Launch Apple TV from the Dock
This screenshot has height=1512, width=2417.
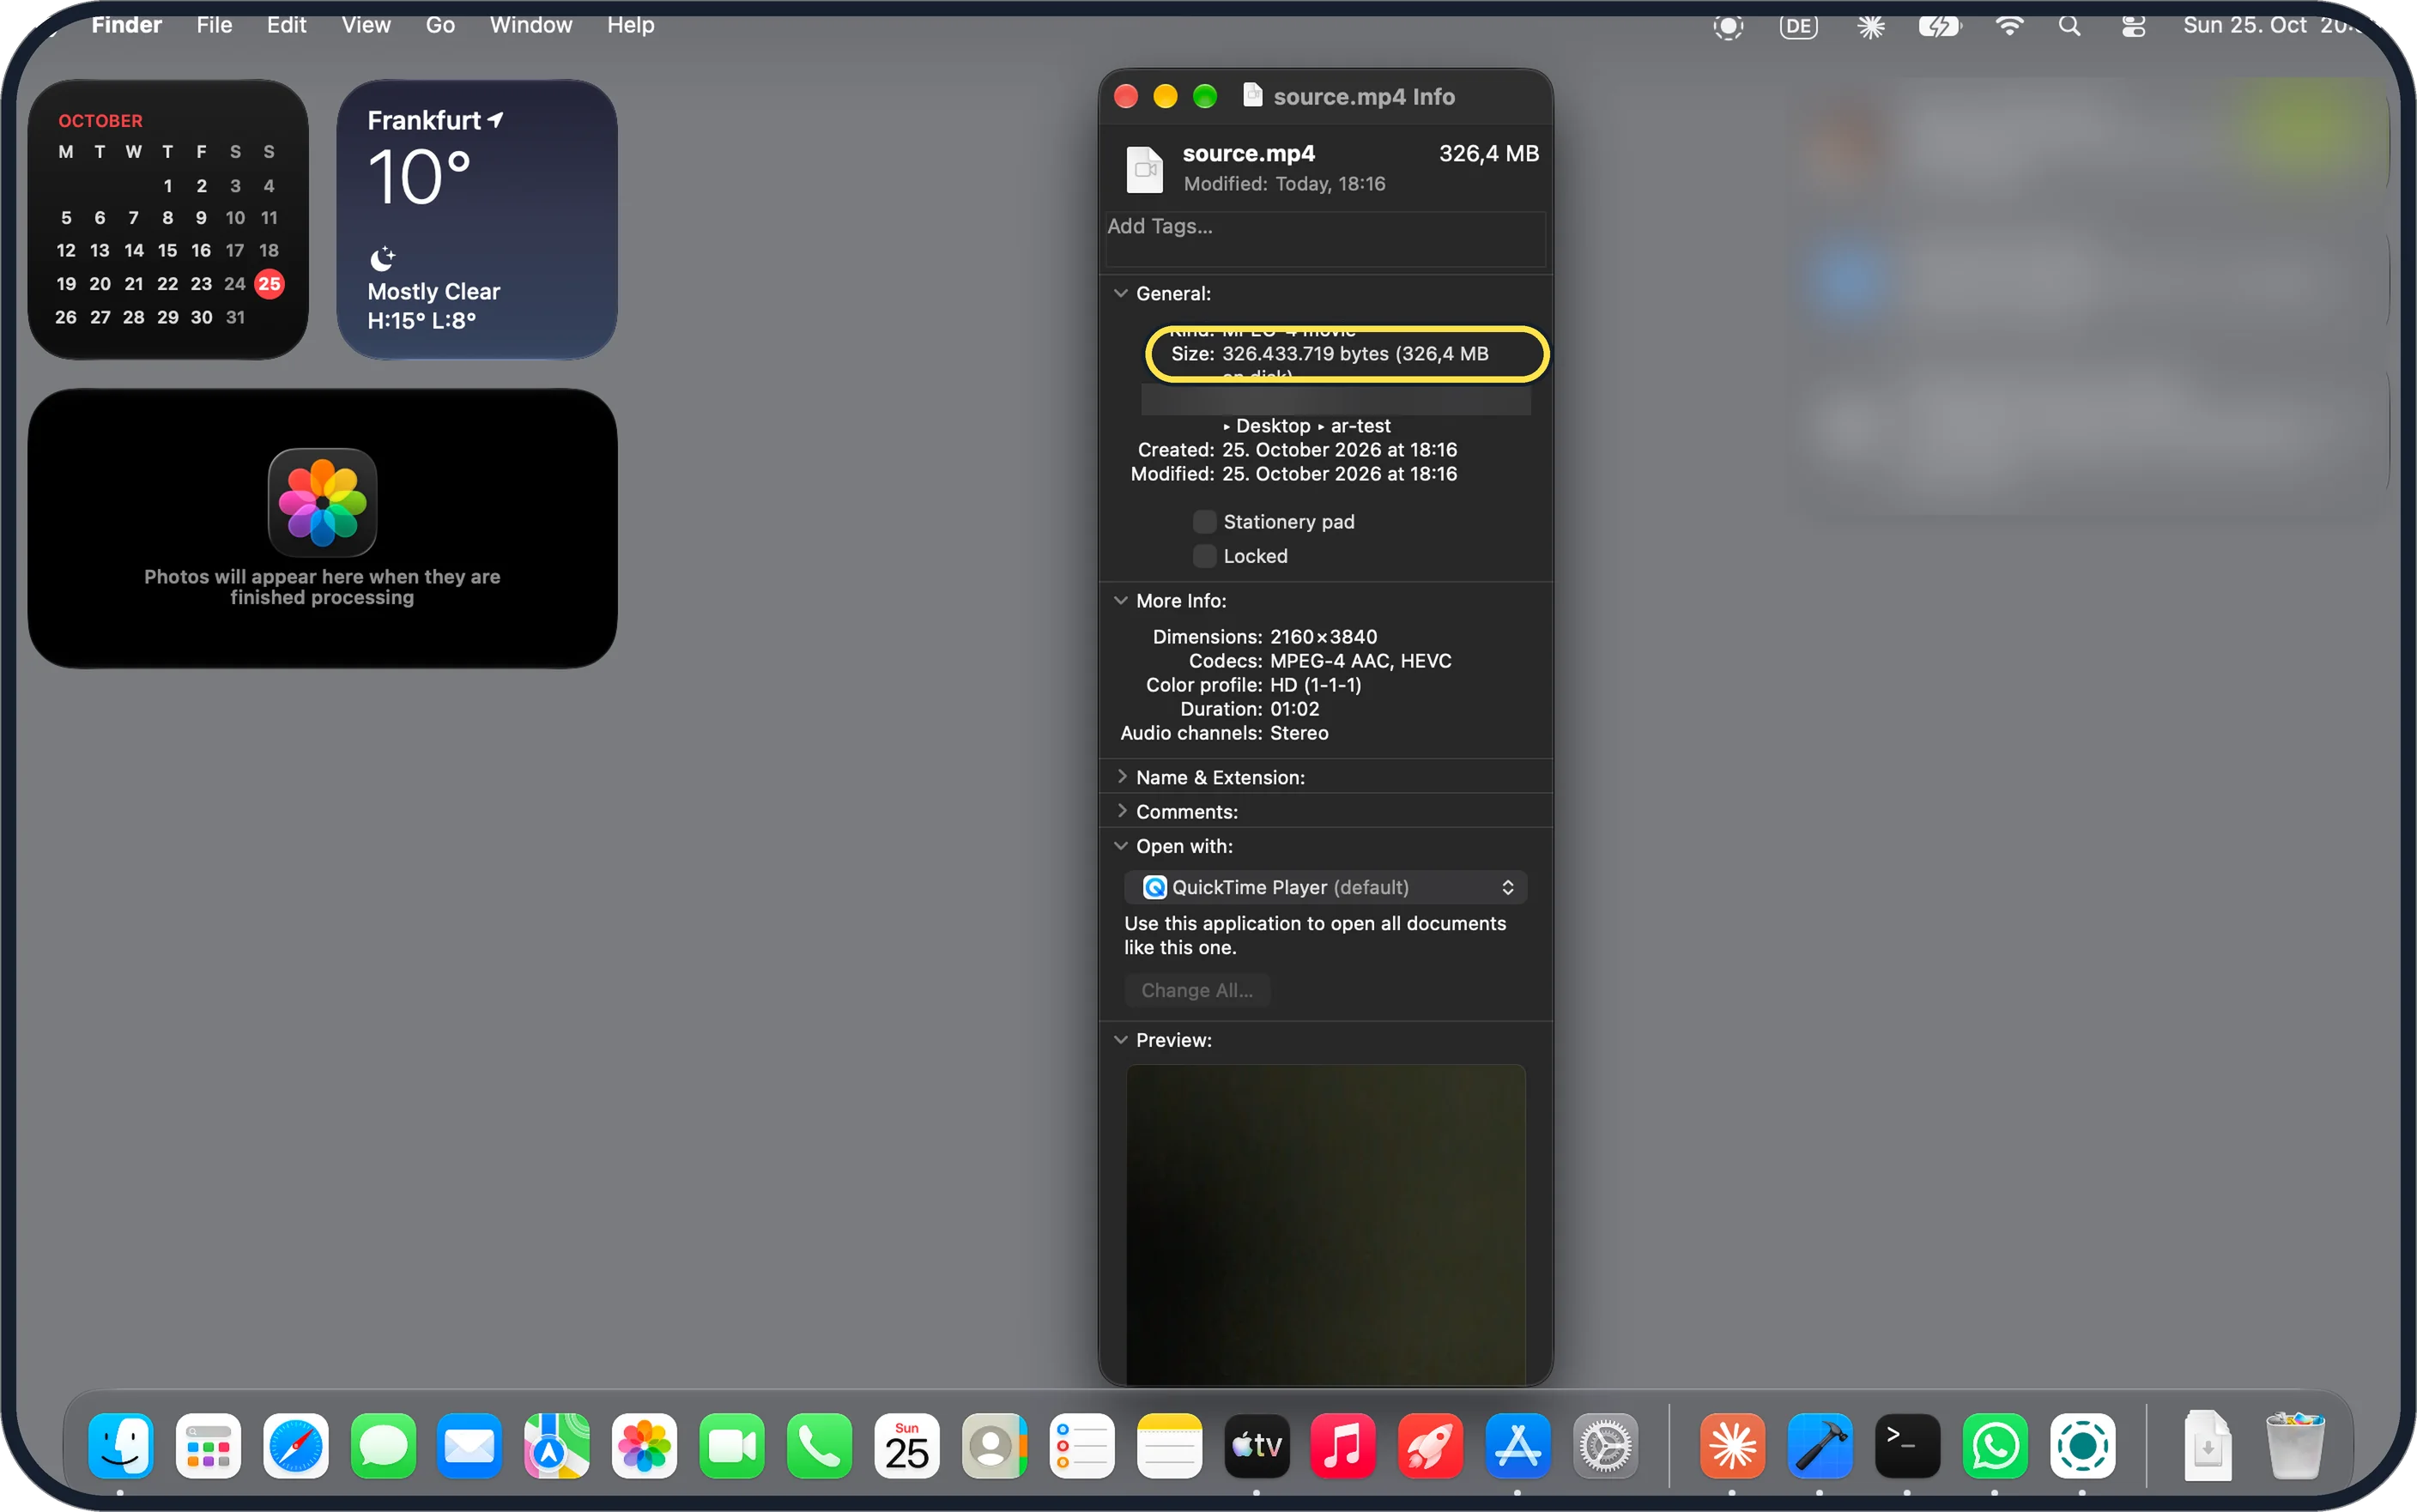(1257, 1446)
